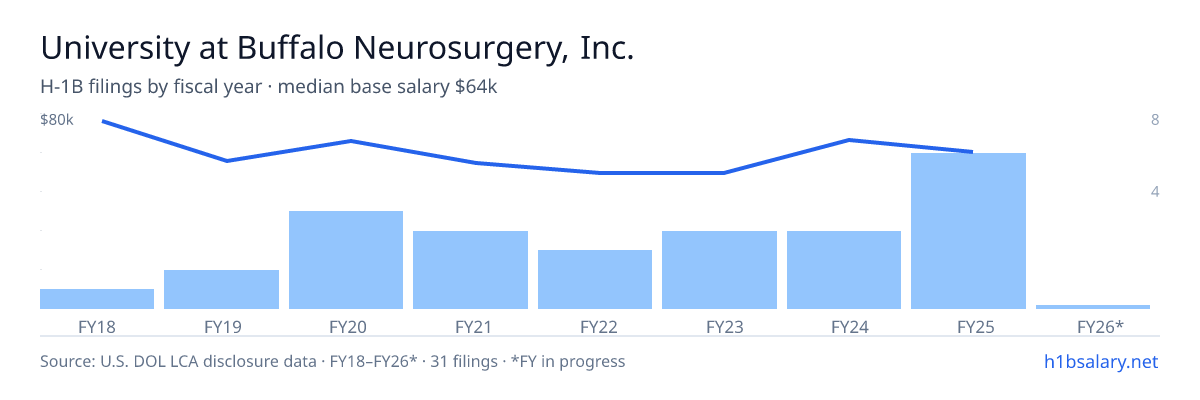The height and width of the screenshot is (400, 1200).
Task: Click the salary line peak at FY24
Action: 849,140
